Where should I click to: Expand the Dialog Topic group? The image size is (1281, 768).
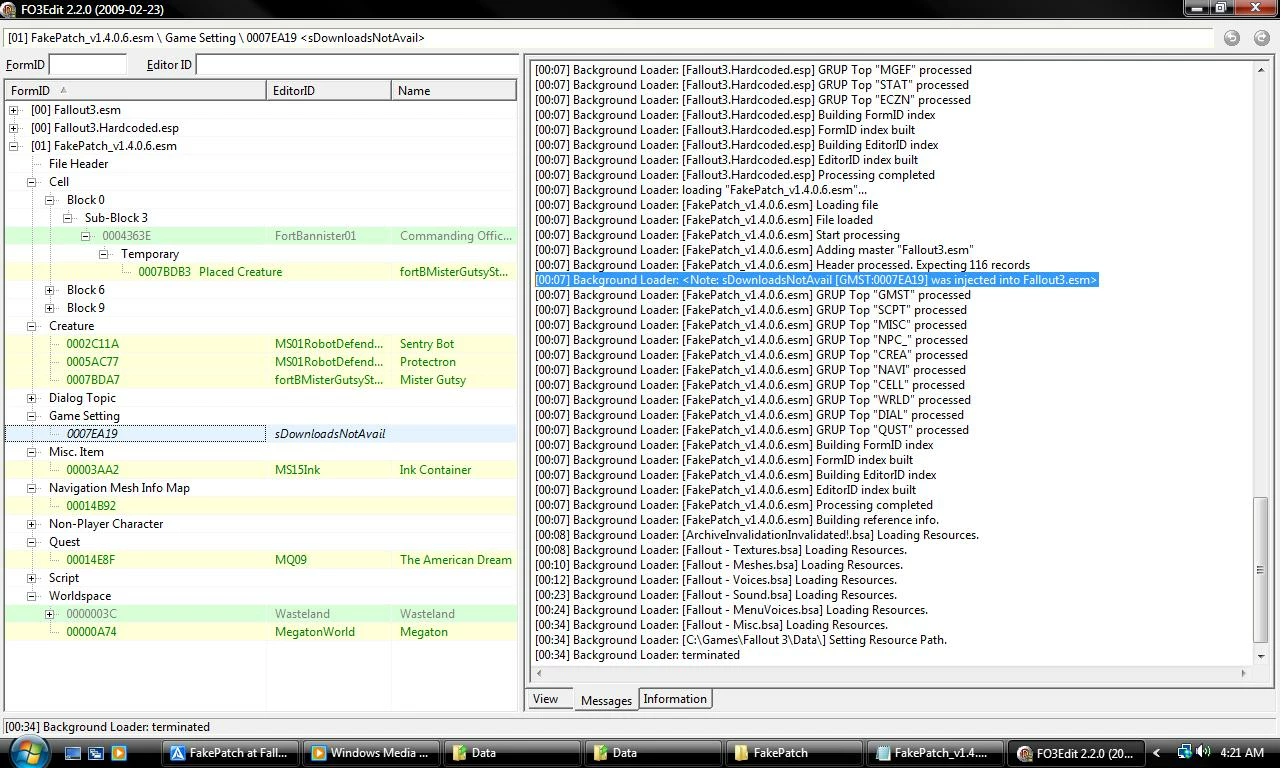pos(31,398)
